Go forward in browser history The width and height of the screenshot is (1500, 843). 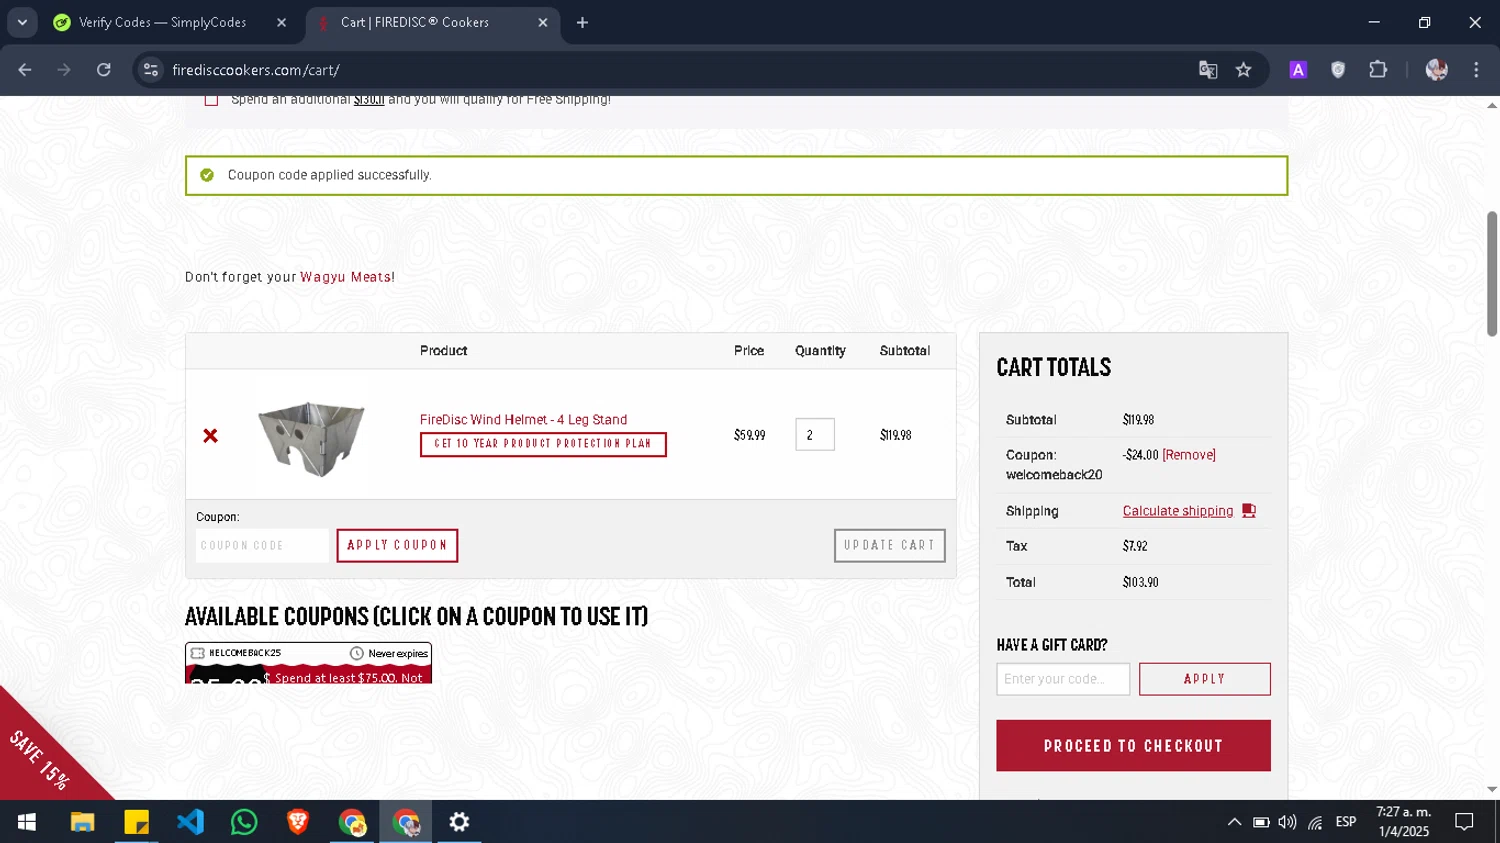point(64,70)
